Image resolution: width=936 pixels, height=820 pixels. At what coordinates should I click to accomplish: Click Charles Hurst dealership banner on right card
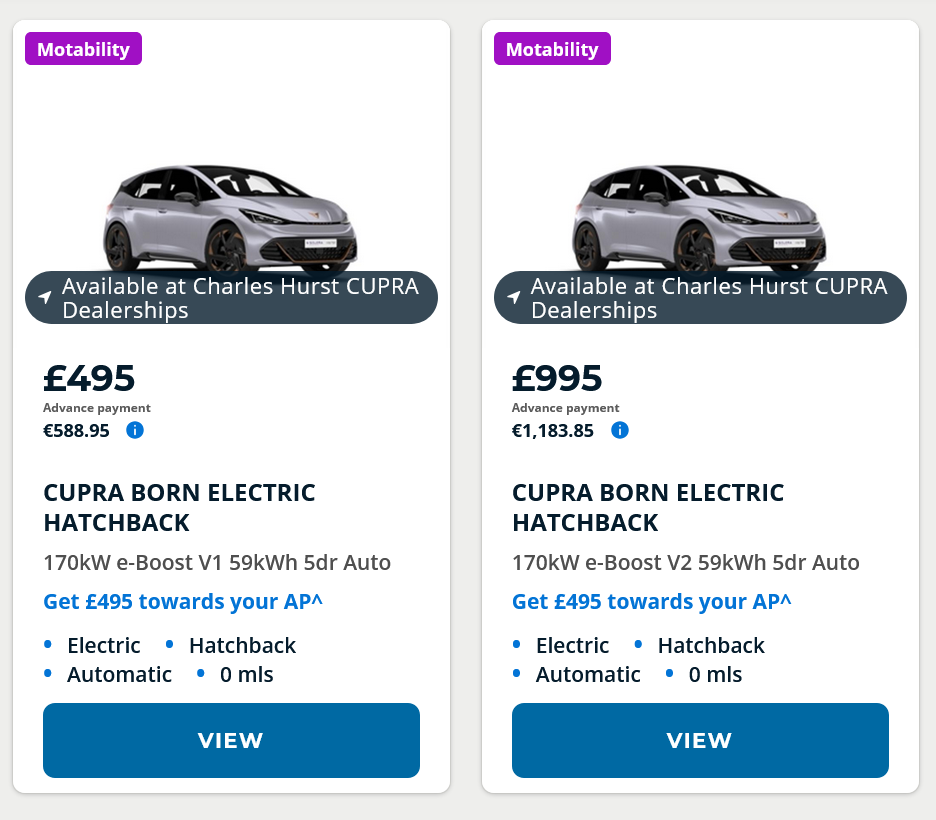click(x=709, y=297)
